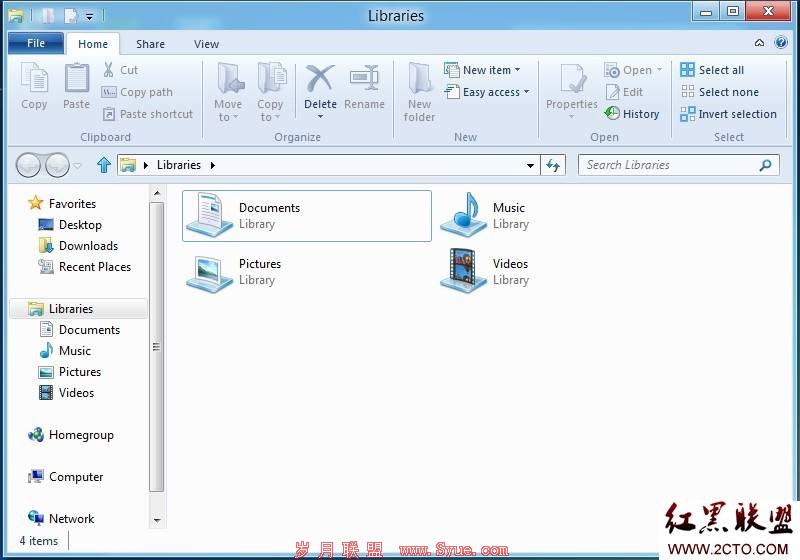Open the Quick Access Toolbar customize dropdown
The height and width of the screenshot is (560, 800).
click(x=89, y=17)
